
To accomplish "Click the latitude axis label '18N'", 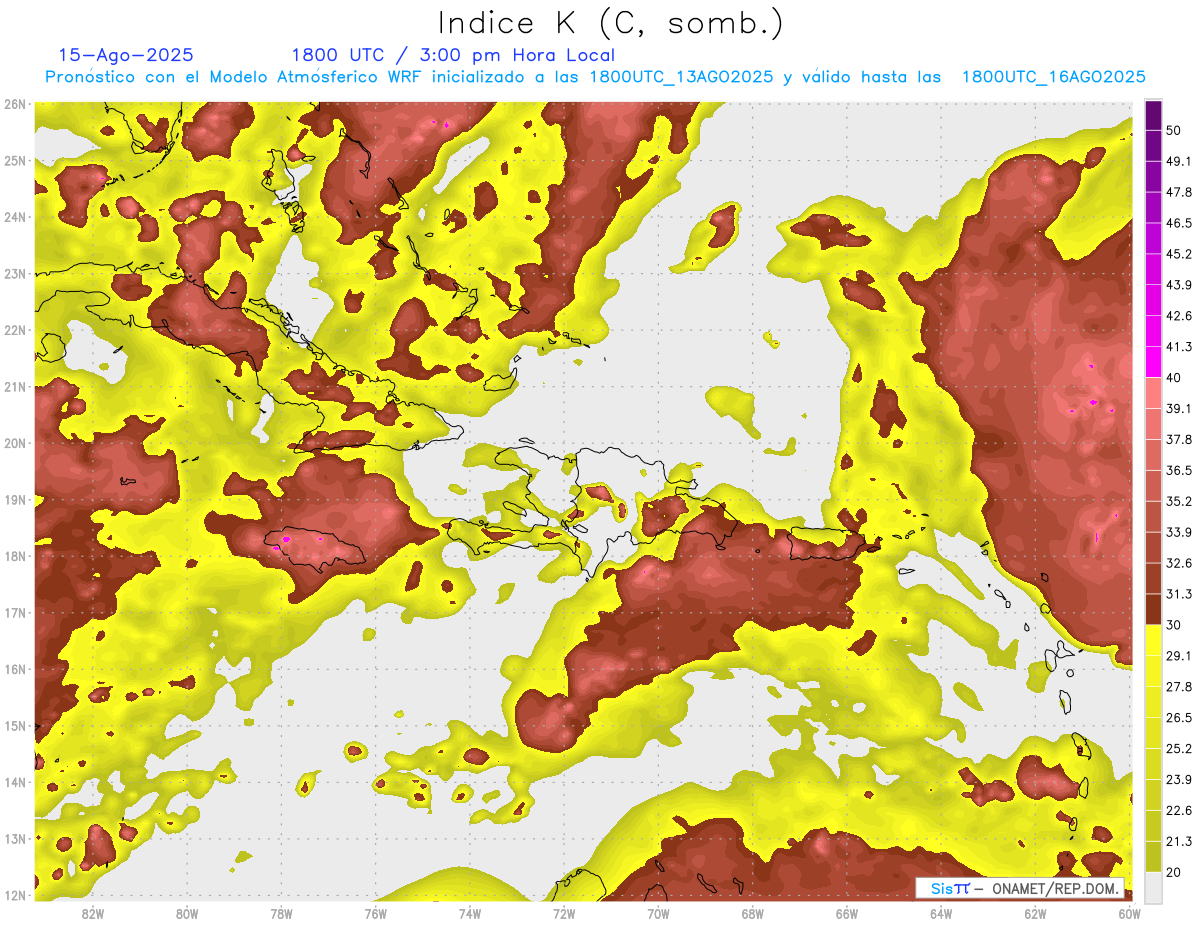I will click(15, 556).
